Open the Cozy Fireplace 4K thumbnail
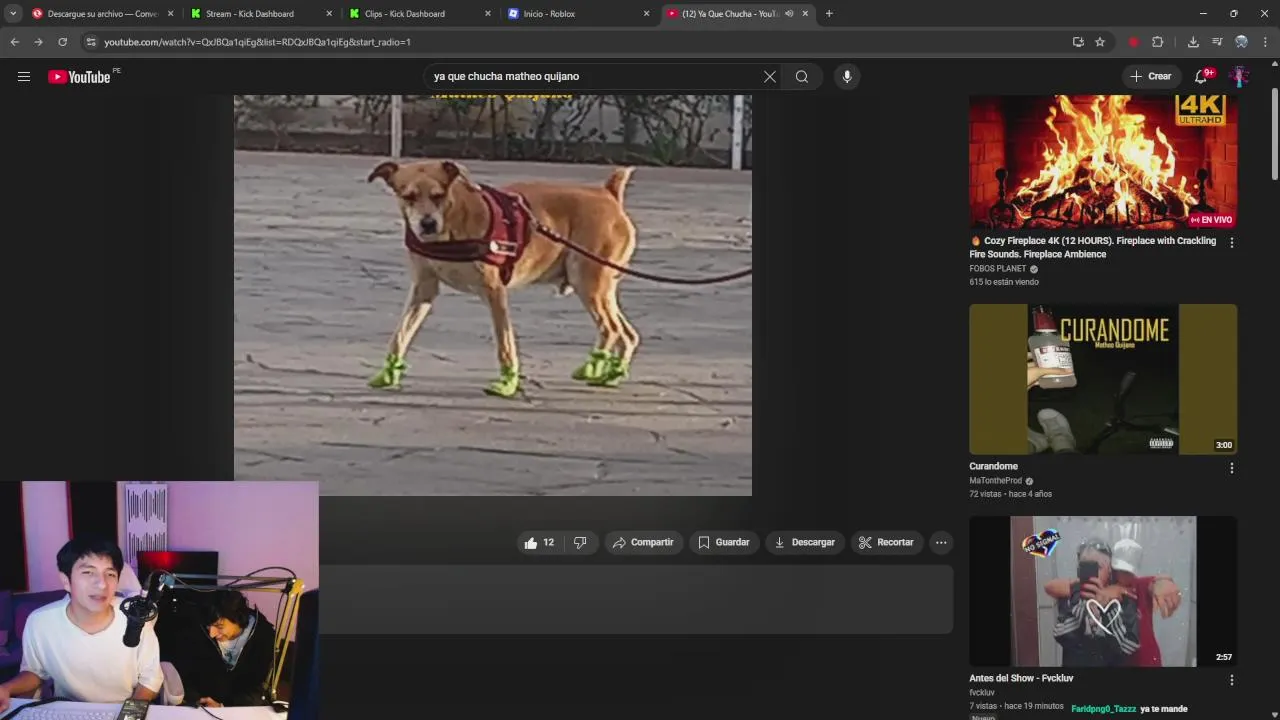Screen dimensions: 1280x720 coord(1103,162)
